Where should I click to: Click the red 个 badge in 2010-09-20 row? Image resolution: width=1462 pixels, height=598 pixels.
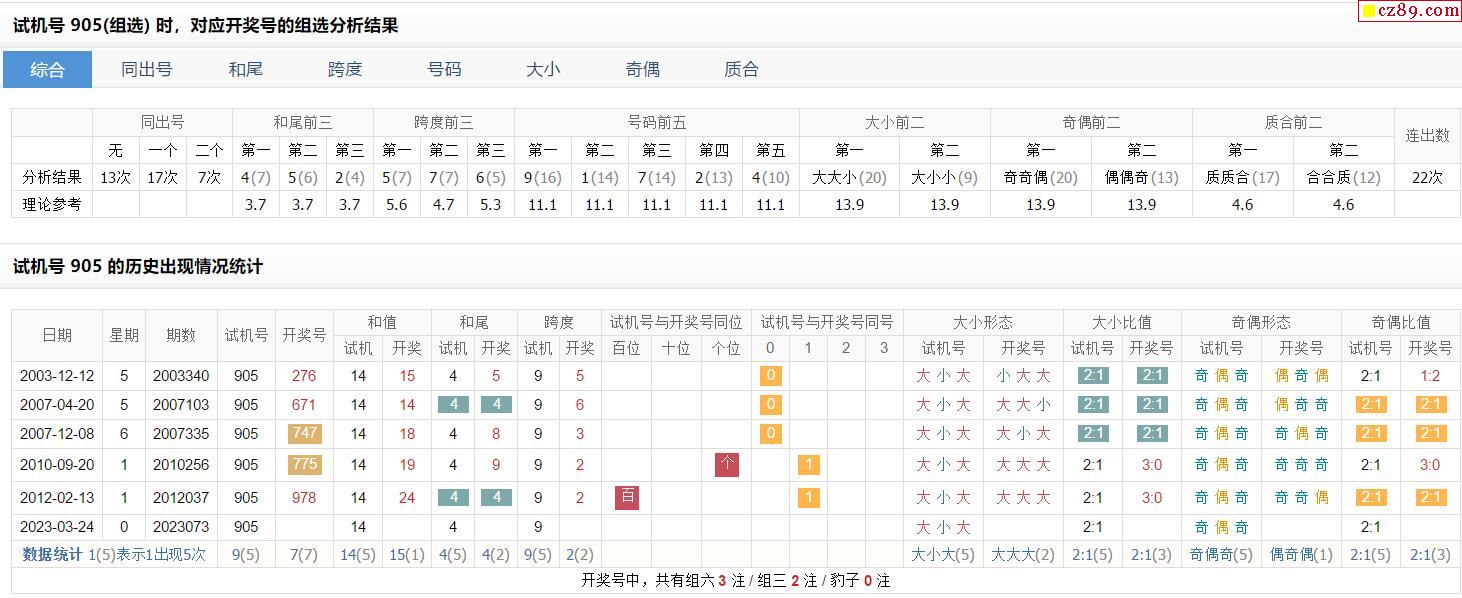coord(727,465)
